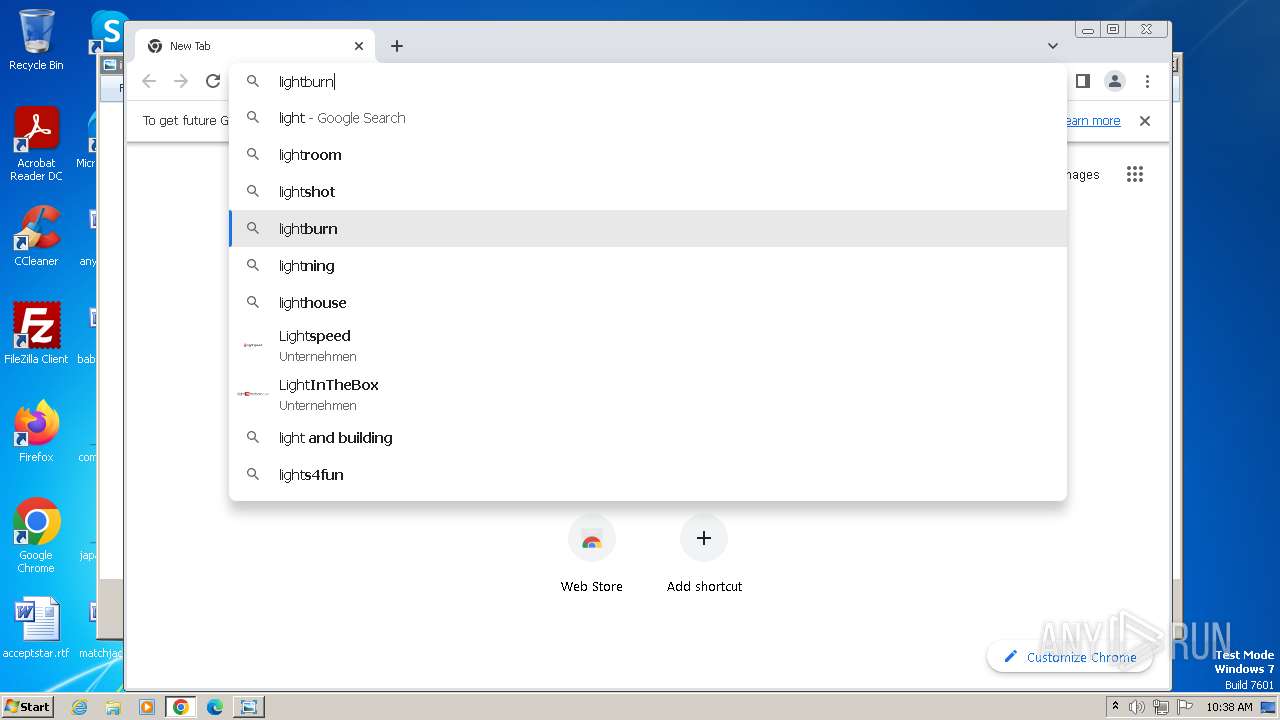Open Skype desktop shortcut

tap(108, 32)
